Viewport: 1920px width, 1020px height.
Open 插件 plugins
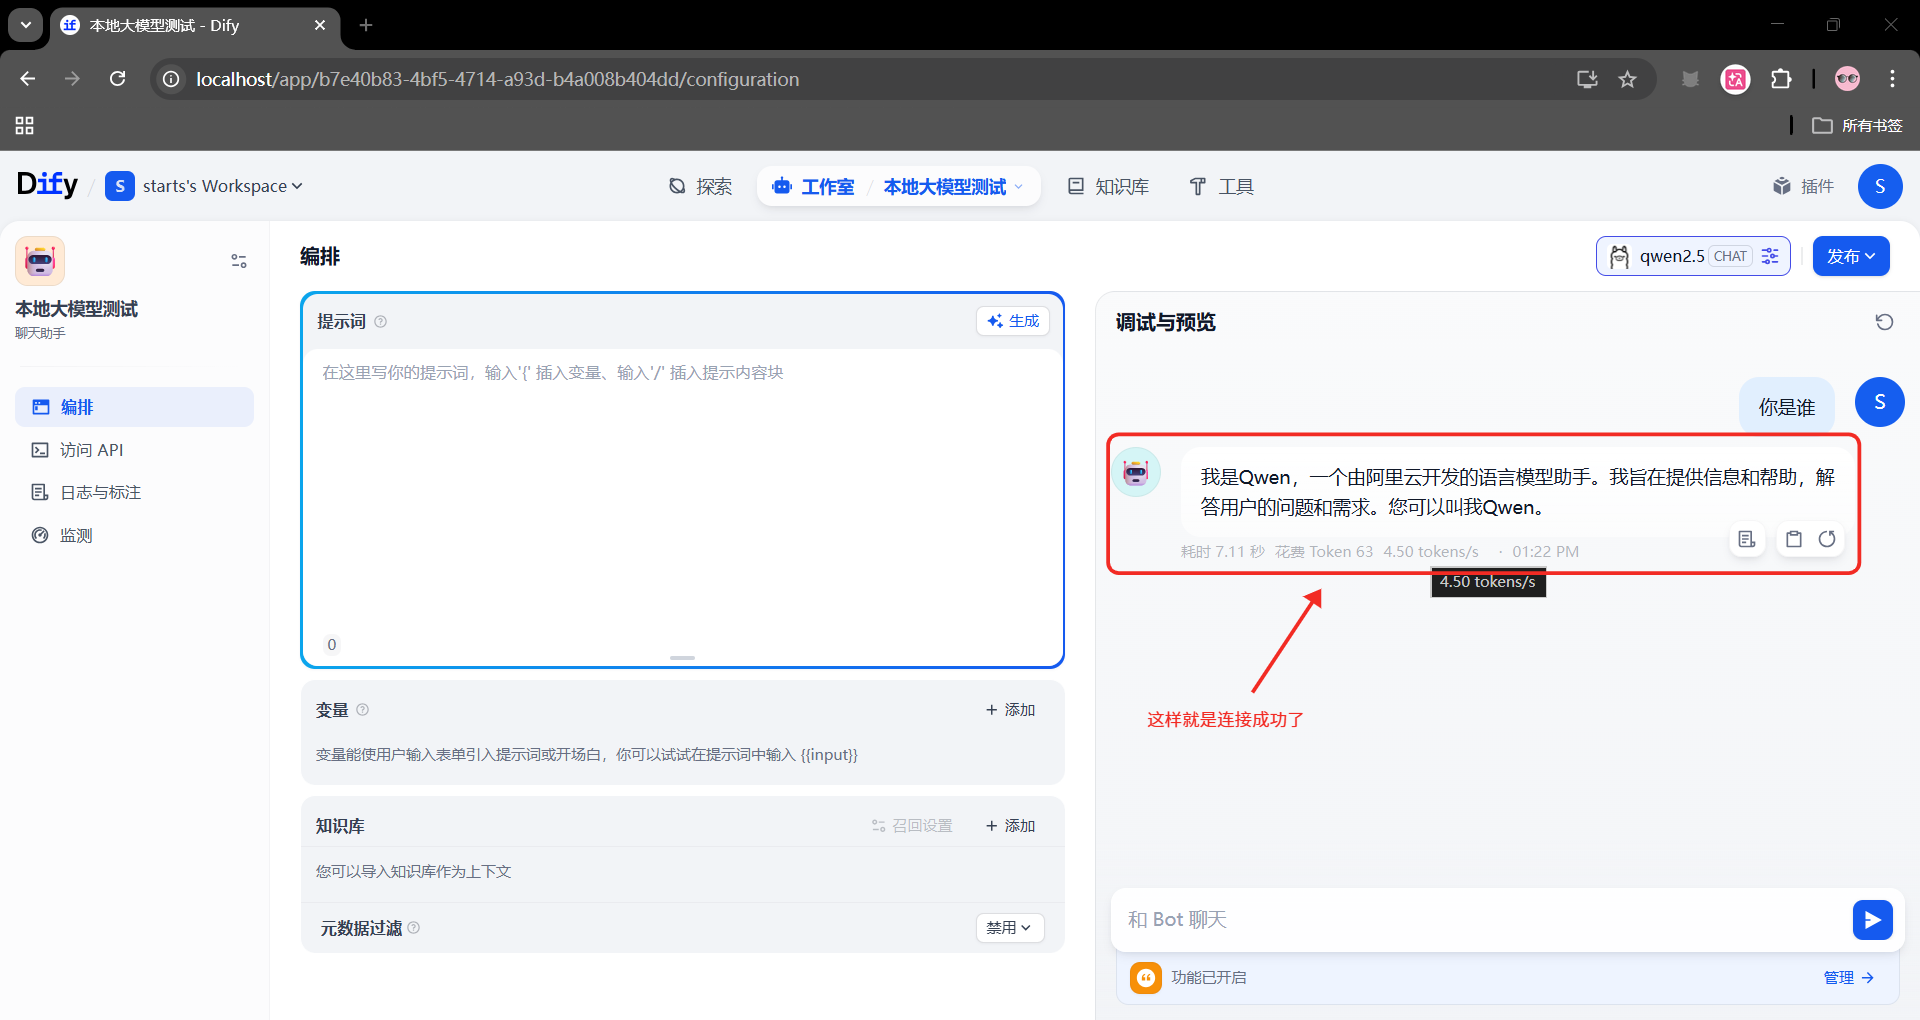[1803, 186]
